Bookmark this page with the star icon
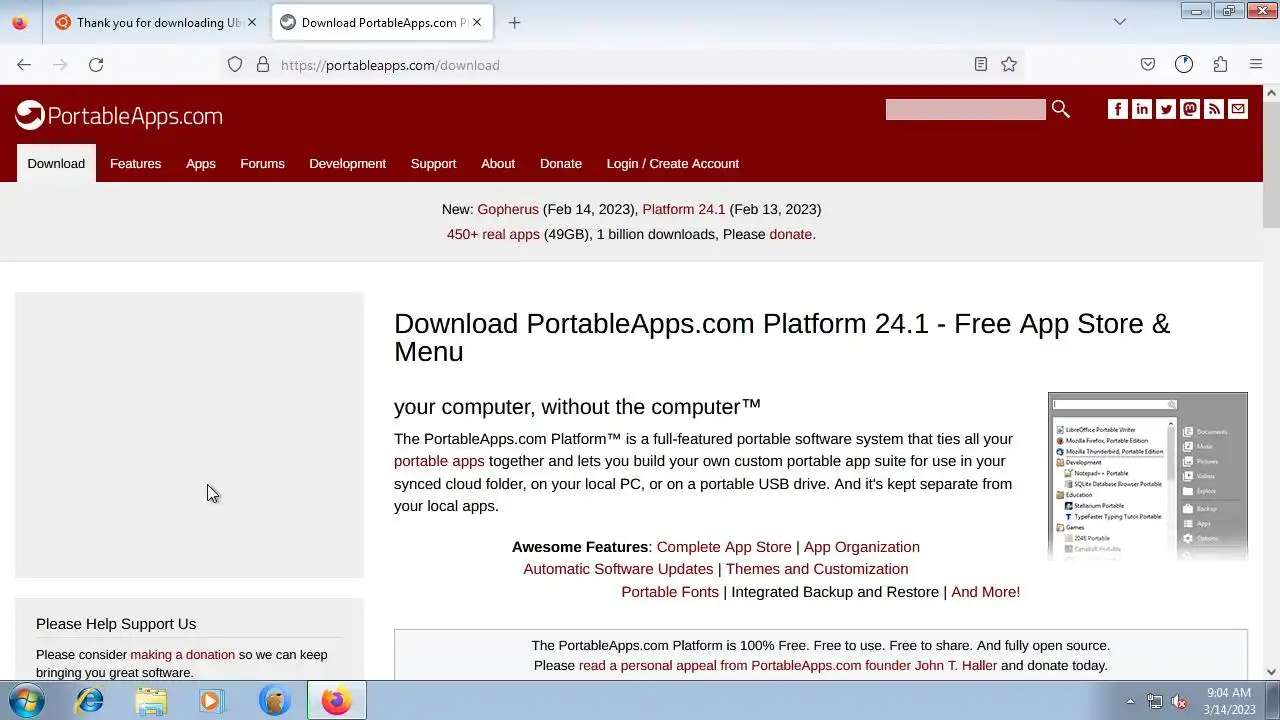 click(1009, 64)
